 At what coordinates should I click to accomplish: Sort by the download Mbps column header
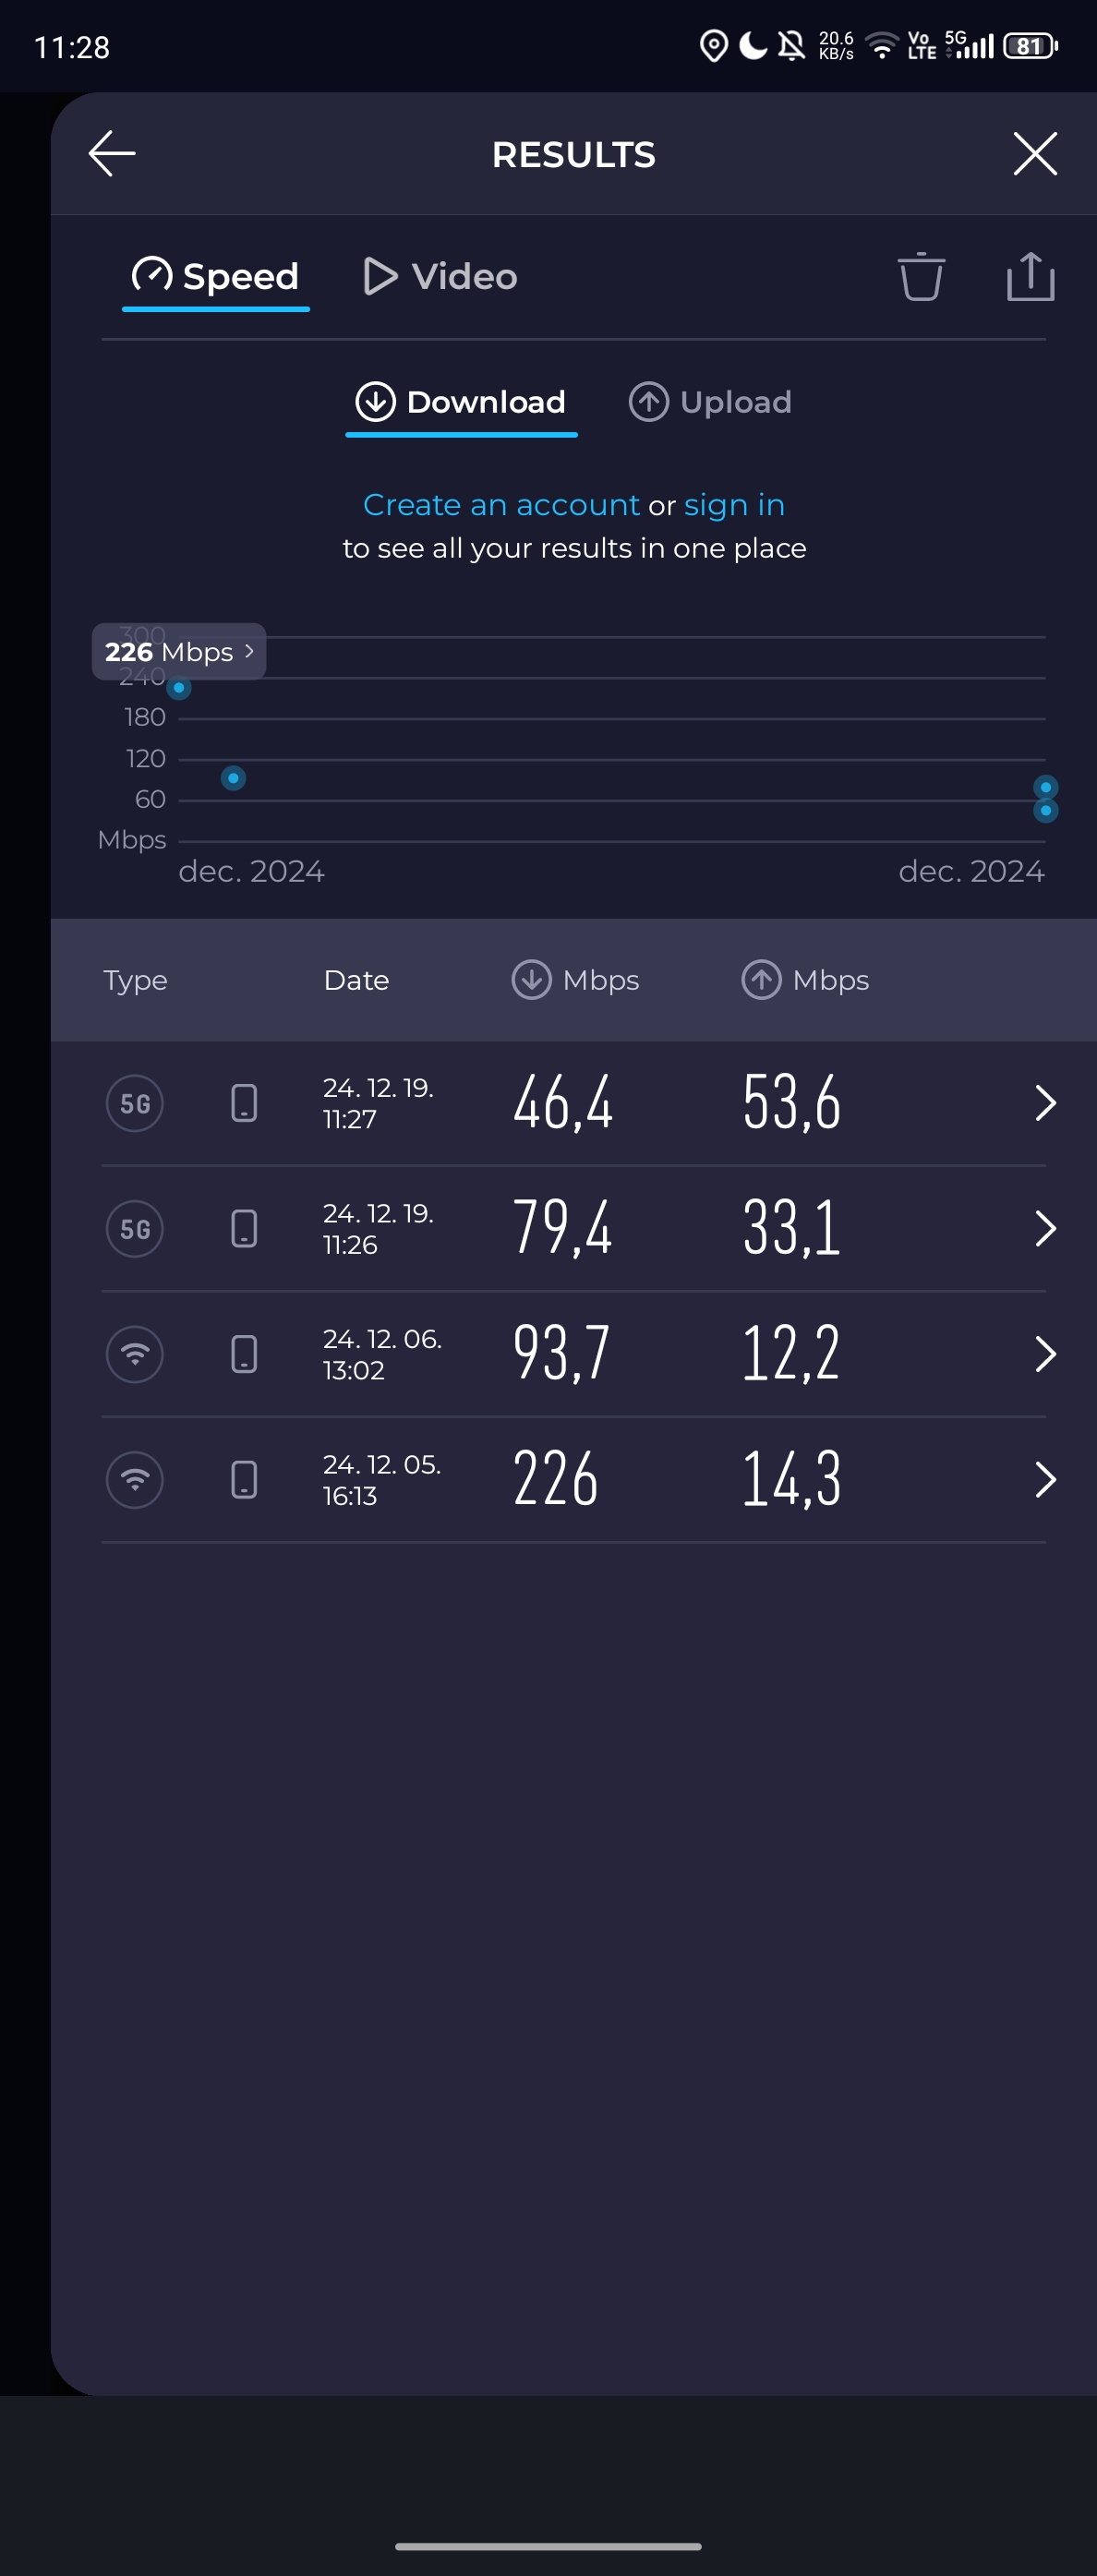click(575, 980)
